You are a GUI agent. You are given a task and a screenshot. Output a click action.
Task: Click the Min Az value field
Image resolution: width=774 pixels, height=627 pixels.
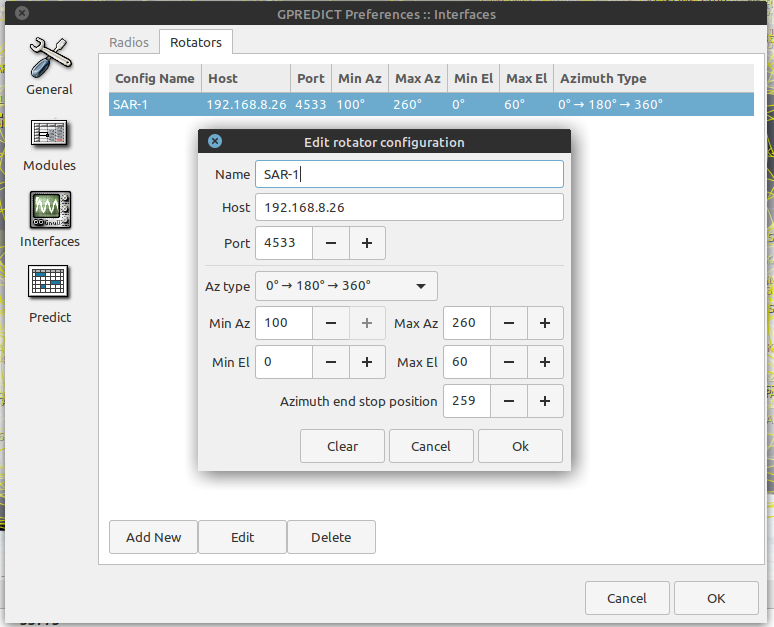point(284,323)
